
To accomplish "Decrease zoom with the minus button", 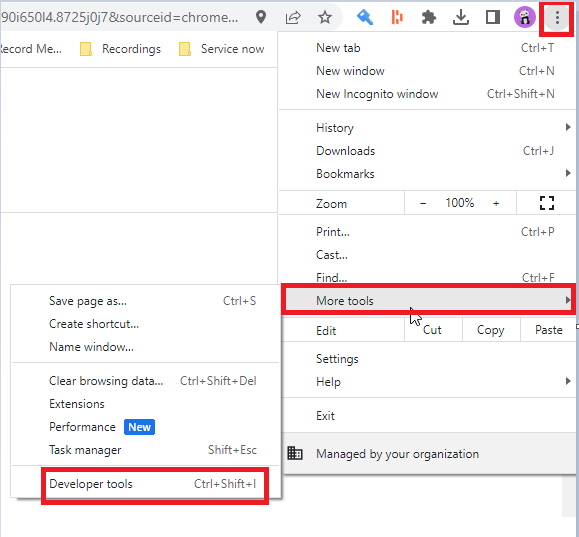I will pyautogui.click(x=423, y=203).
